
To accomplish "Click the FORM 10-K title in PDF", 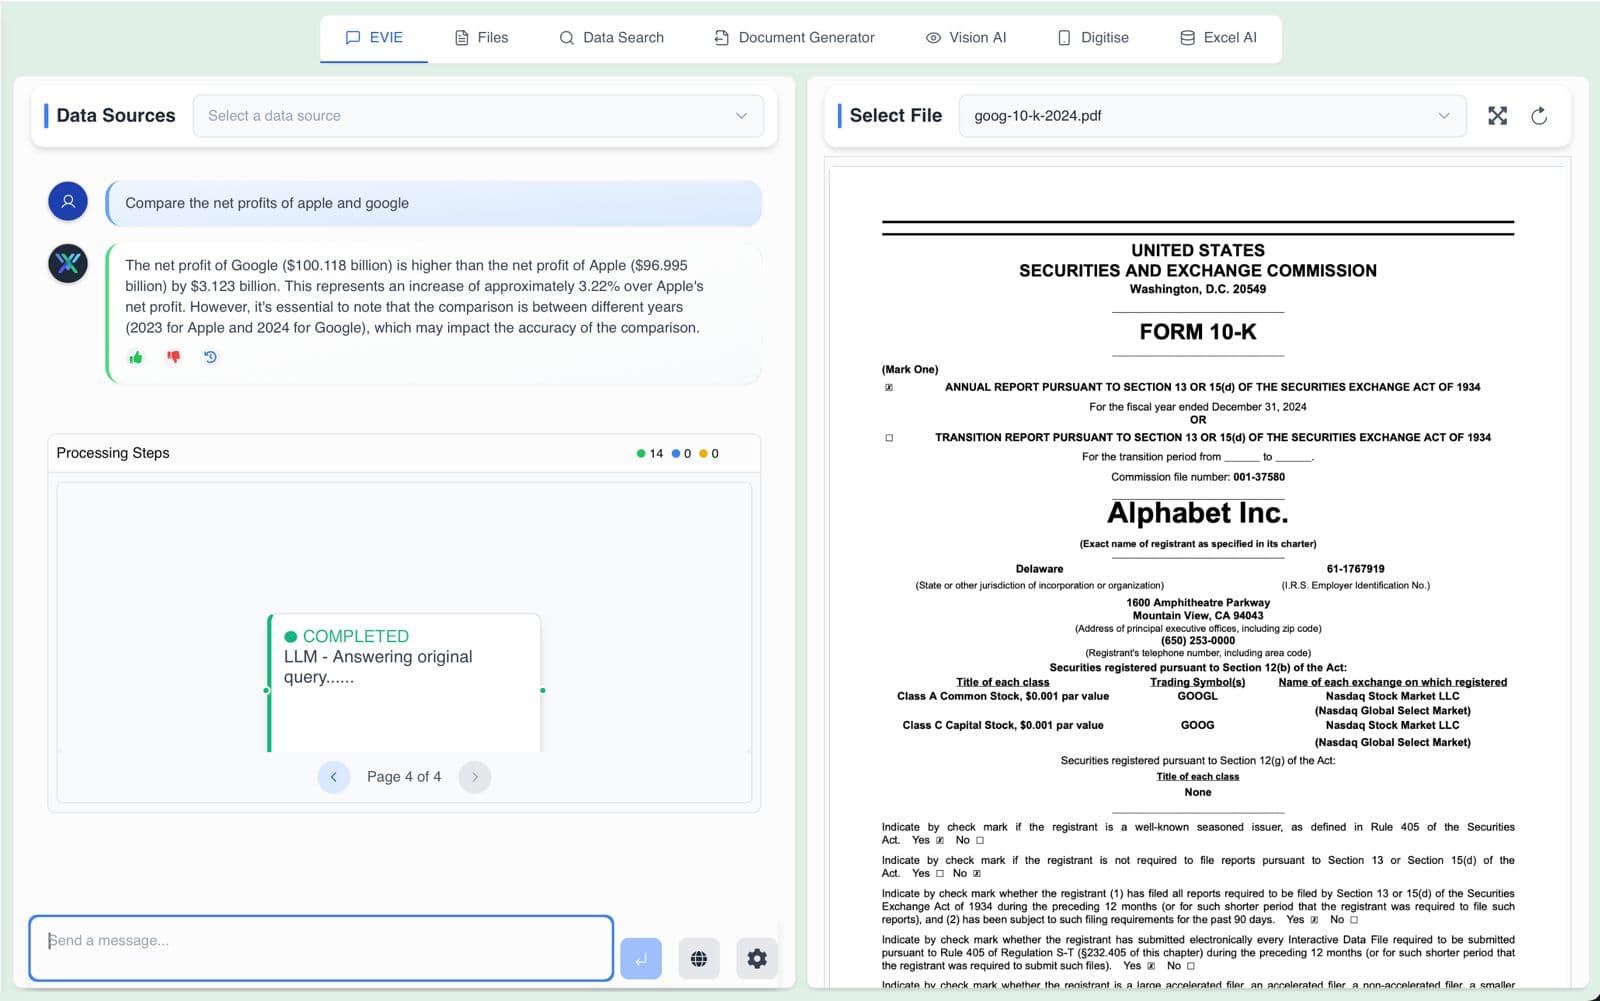I will click(1198, 332).
